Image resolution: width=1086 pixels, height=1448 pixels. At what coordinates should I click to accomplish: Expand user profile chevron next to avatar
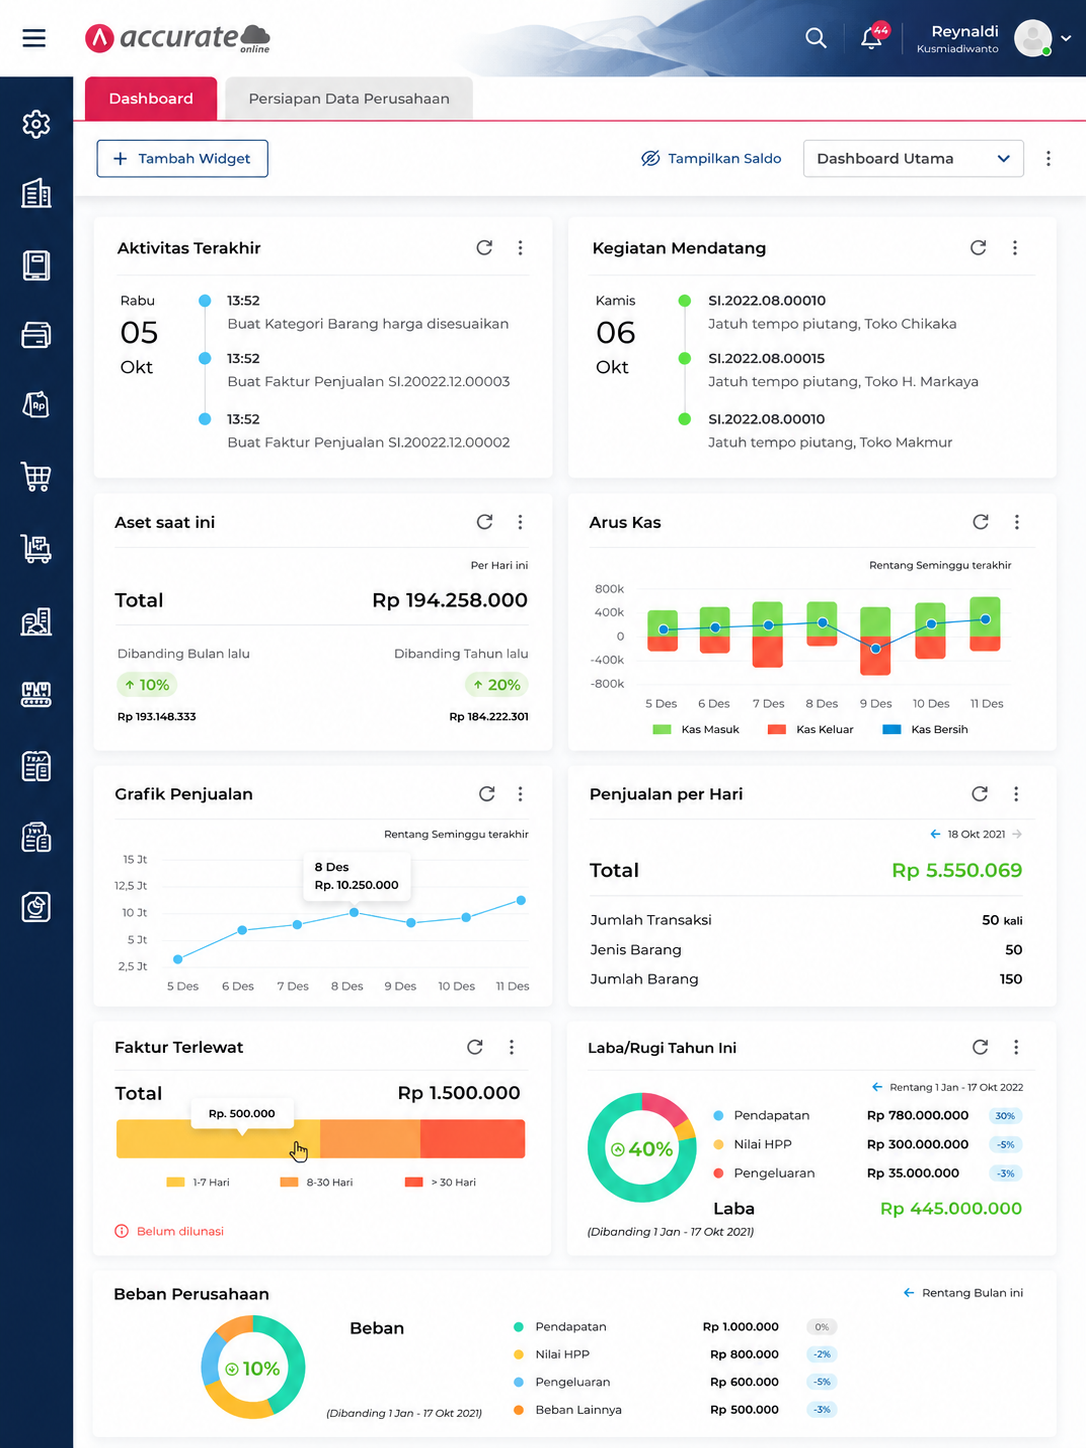tap(1066, 38)
